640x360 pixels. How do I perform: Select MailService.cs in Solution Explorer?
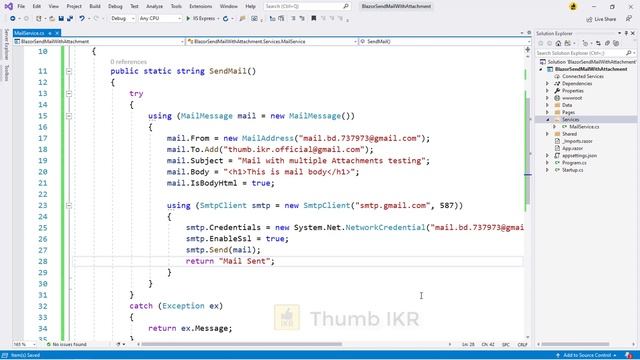[584, 127]
